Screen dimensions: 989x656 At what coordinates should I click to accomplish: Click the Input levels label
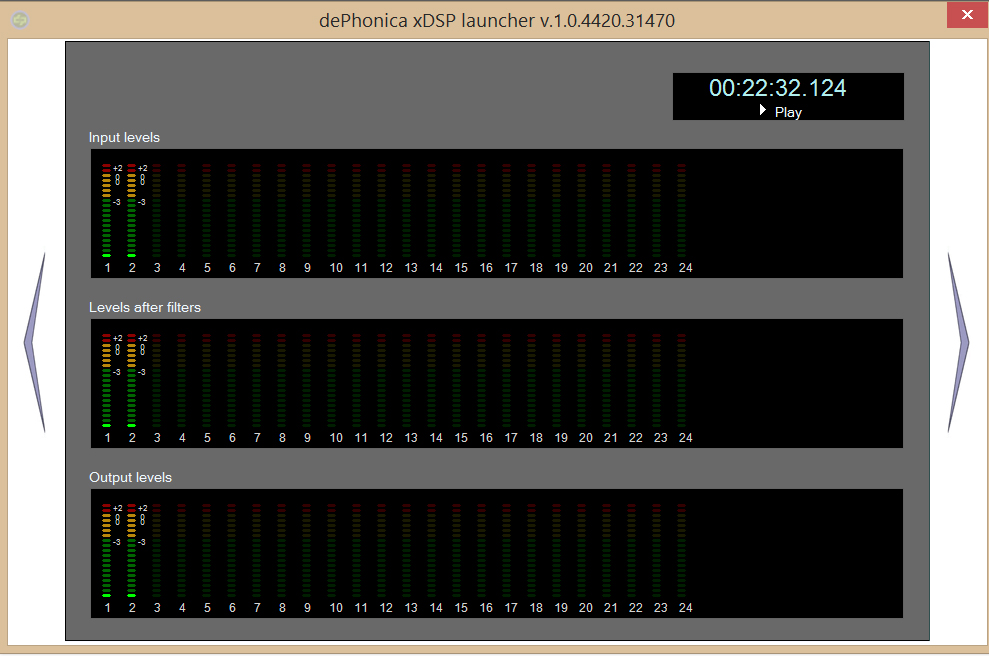click(124, 138)
